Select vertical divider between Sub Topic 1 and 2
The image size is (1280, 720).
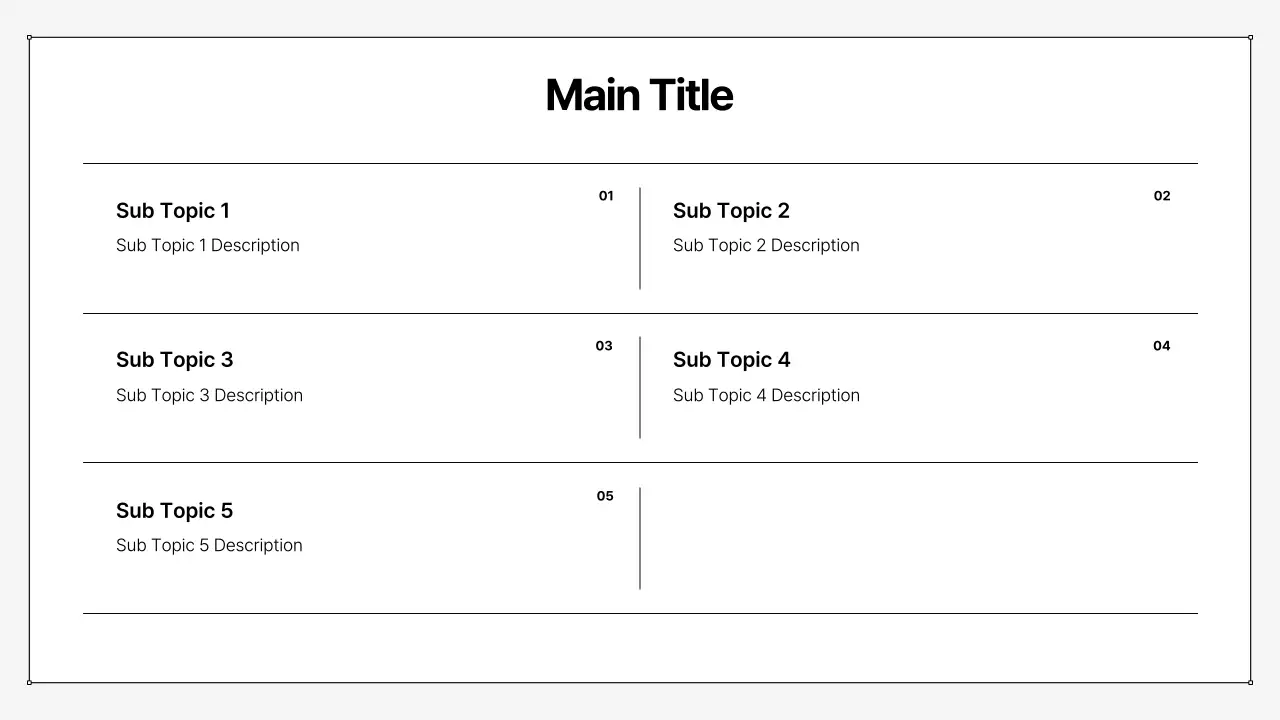pos(640,238)
